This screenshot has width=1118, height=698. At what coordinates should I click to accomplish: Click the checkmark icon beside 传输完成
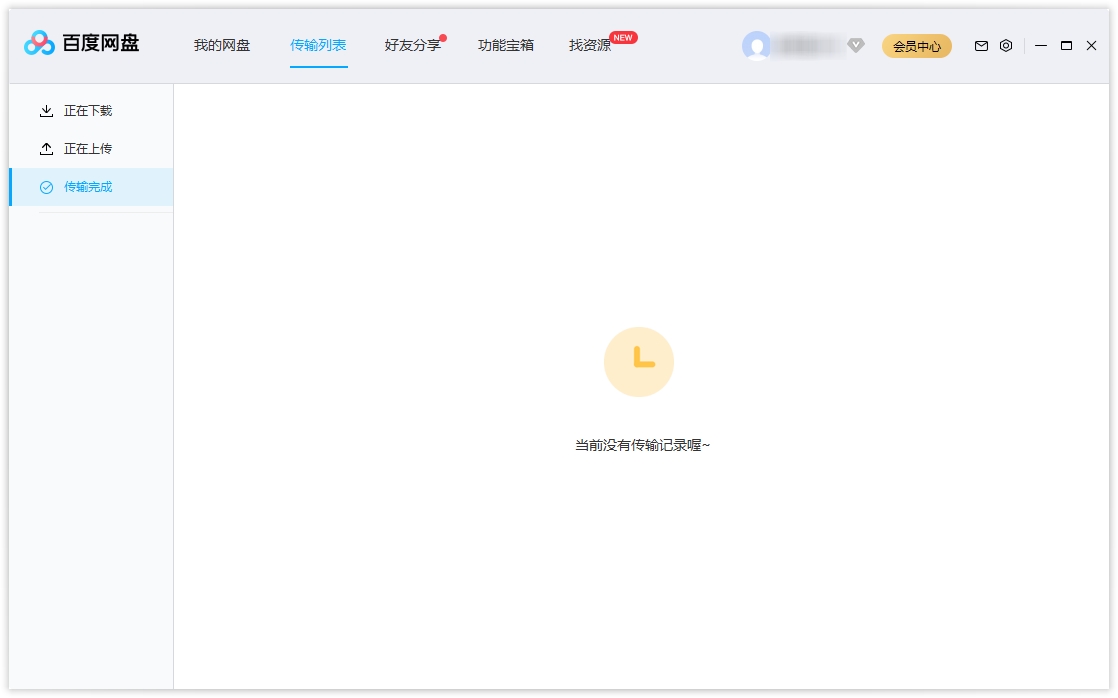47,187
